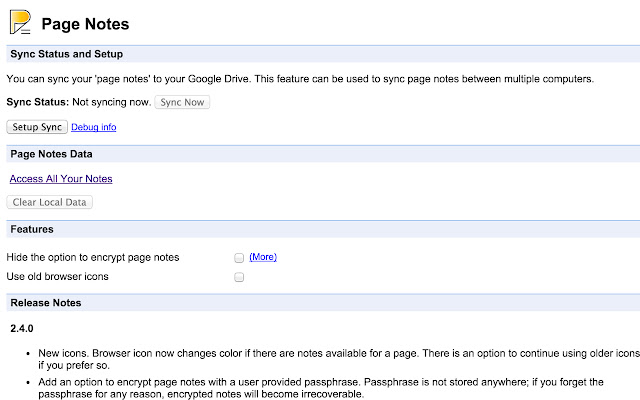Screen dimensions: 640x400
Task: Open the Access All Your Notes link
Action: pos(61,179)
